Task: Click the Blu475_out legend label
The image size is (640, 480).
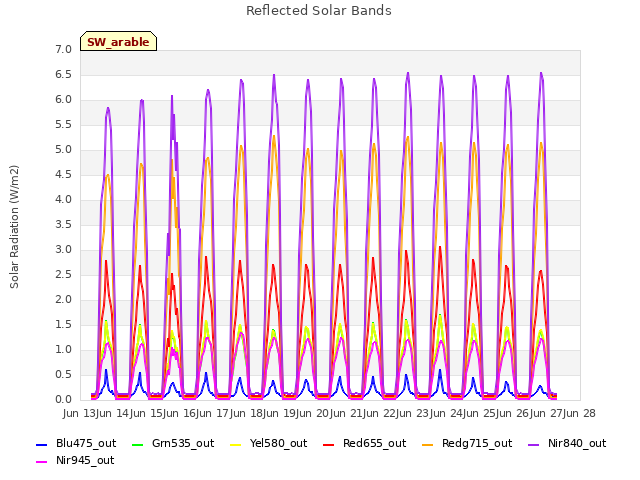Action: coord(86,443)
